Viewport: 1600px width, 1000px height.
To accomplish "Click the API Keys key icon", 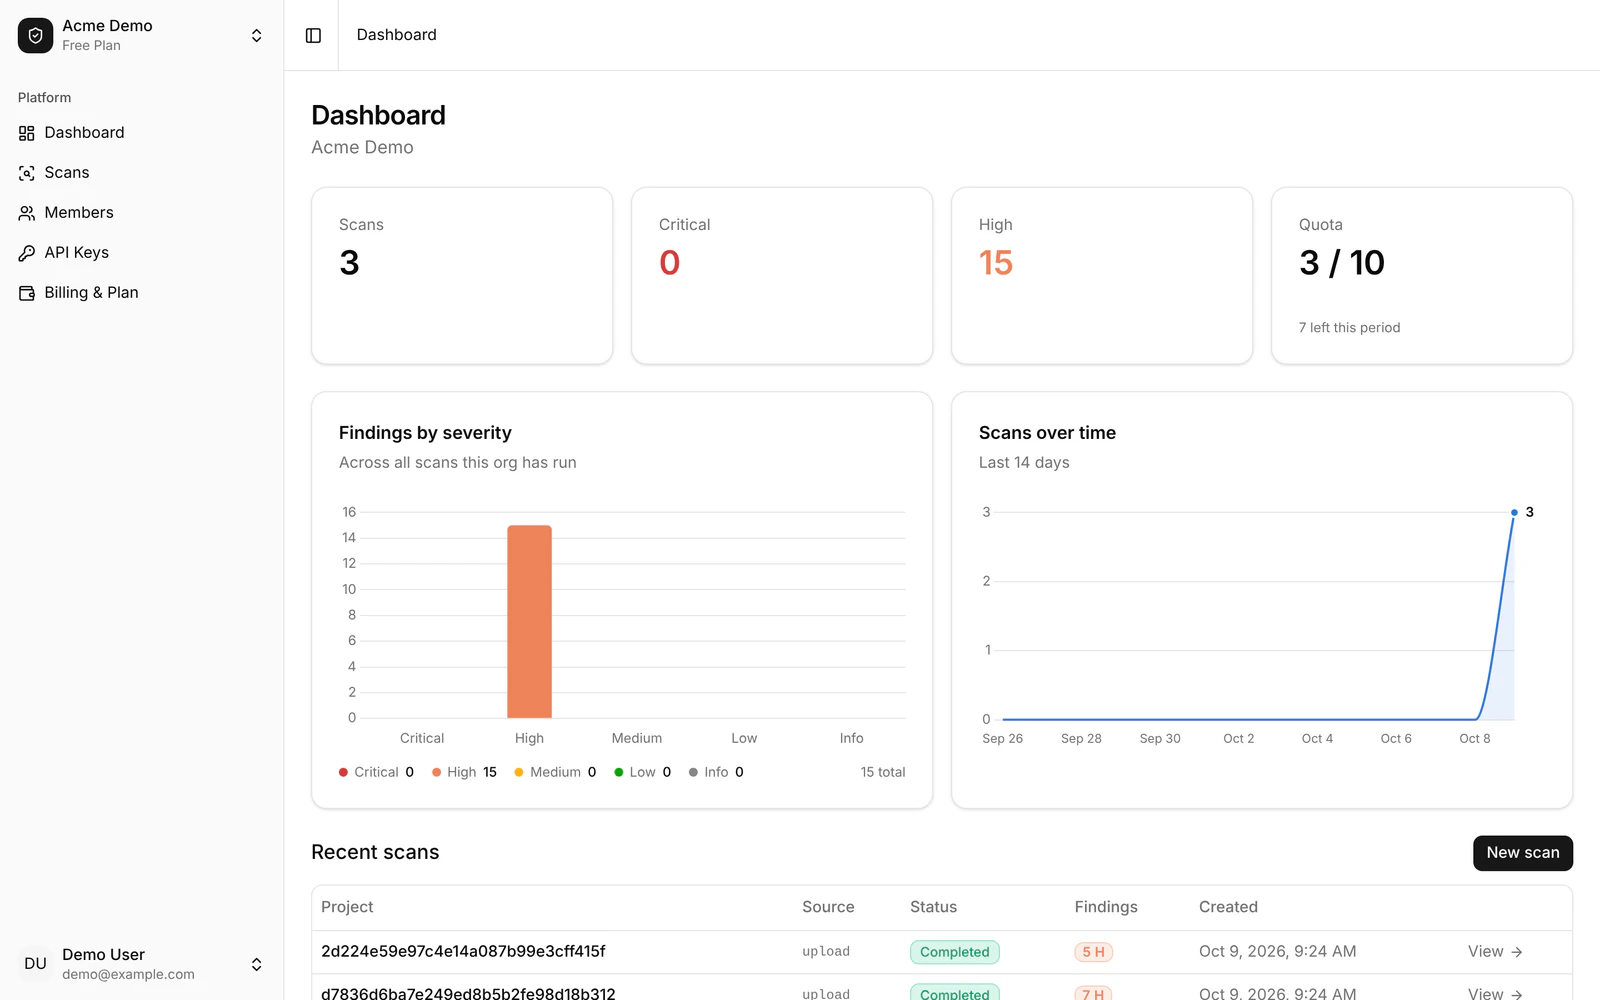I will click(27, 253).
